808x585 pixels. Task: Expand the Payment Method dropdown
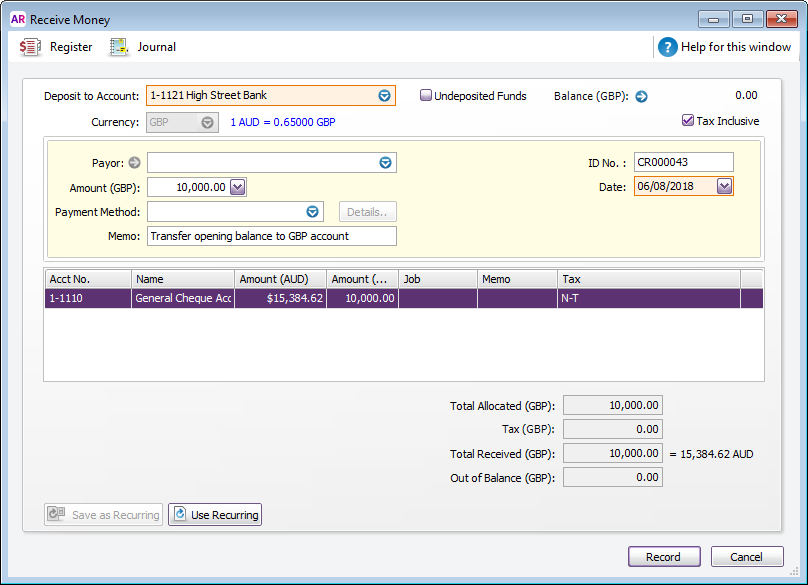pyautogui.click(x=312, y=212)
